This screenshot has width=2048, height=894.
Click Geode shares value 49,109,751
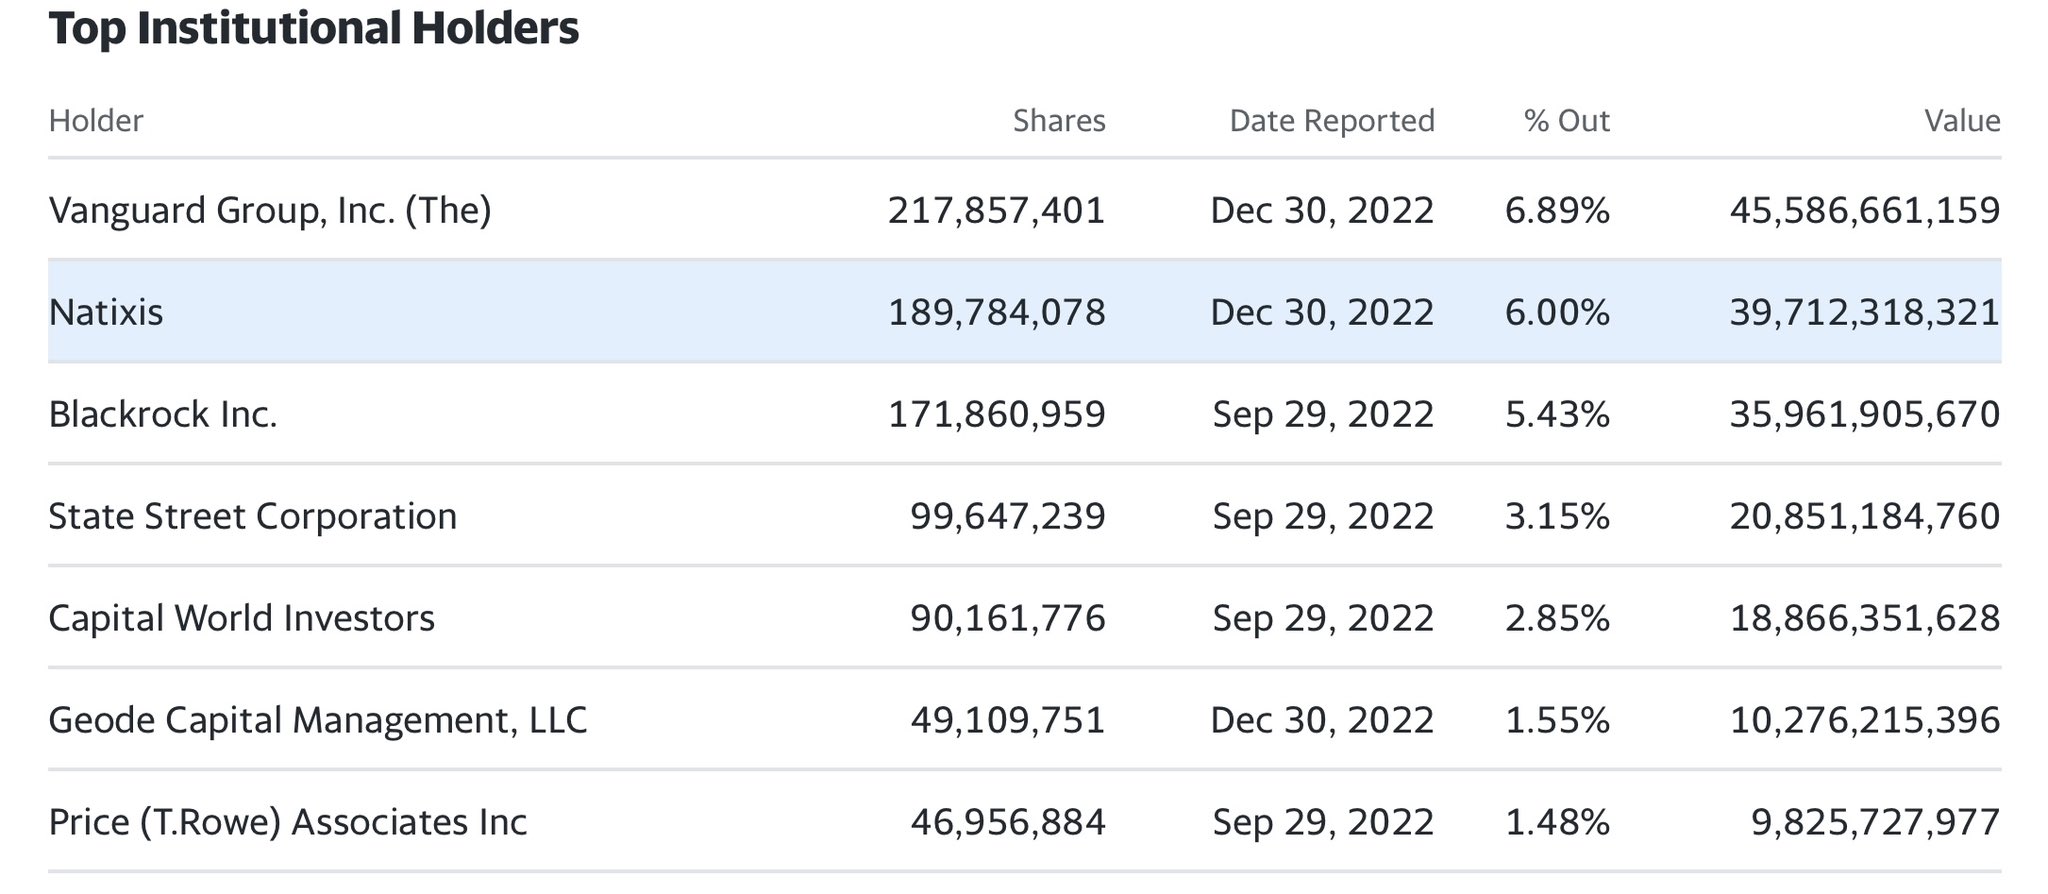point(1008,721)
